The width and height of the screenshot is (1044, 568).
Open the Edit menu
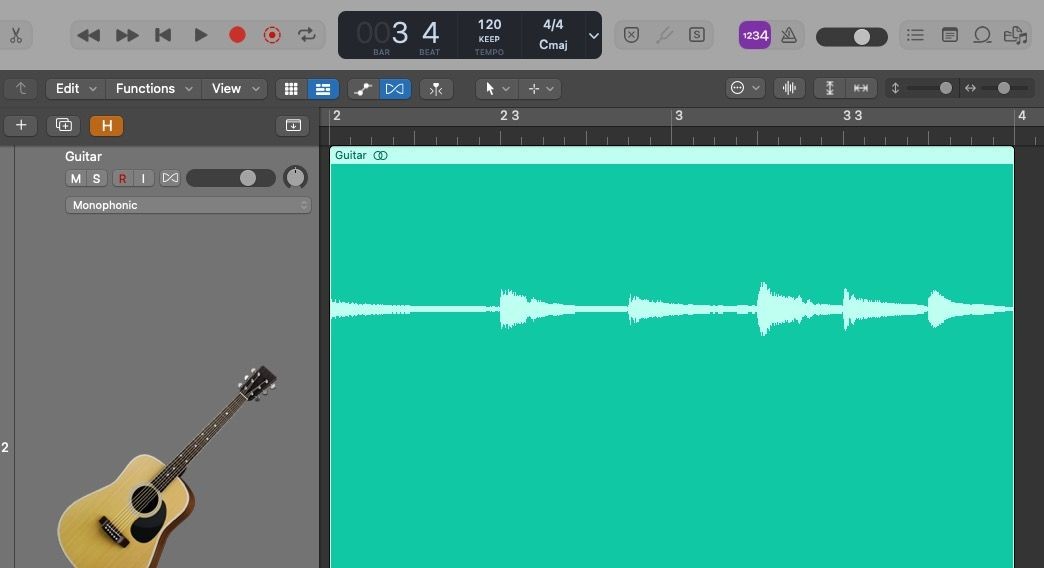point(75,89)
